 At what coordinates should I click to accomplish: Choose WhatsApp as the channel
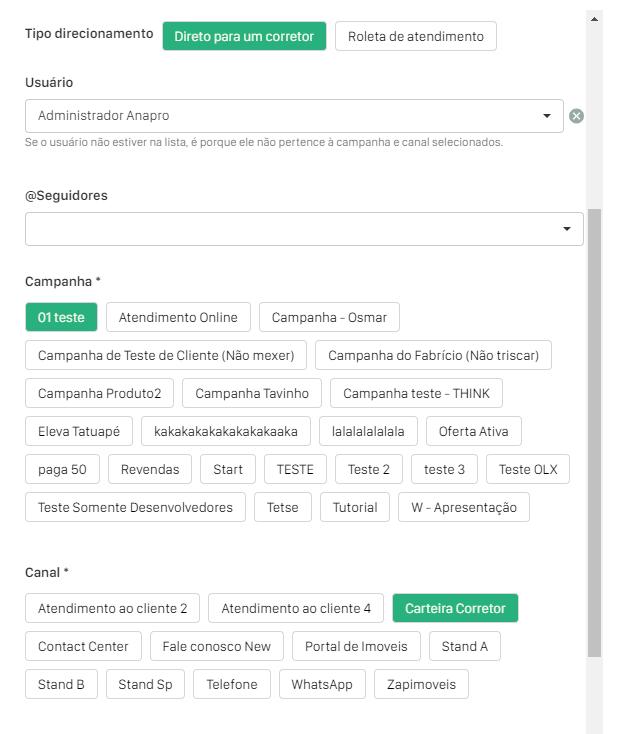(x=321, y=684)
